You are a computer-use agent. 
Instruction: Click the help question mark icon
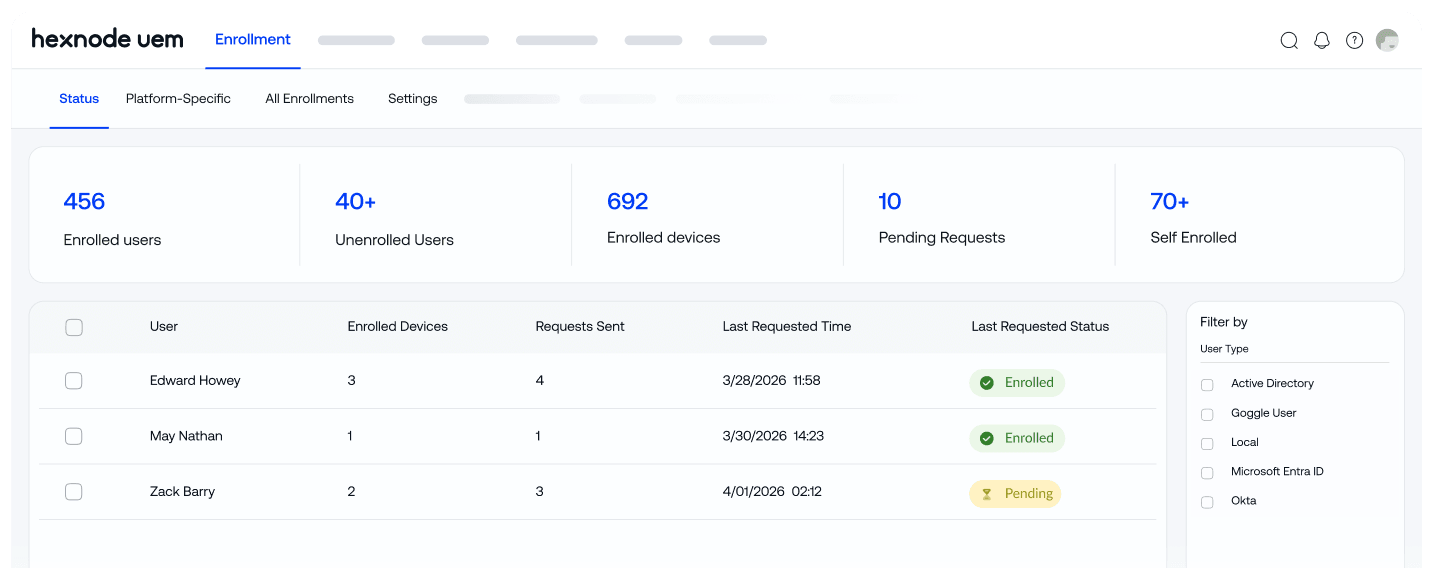point(1354,41)
